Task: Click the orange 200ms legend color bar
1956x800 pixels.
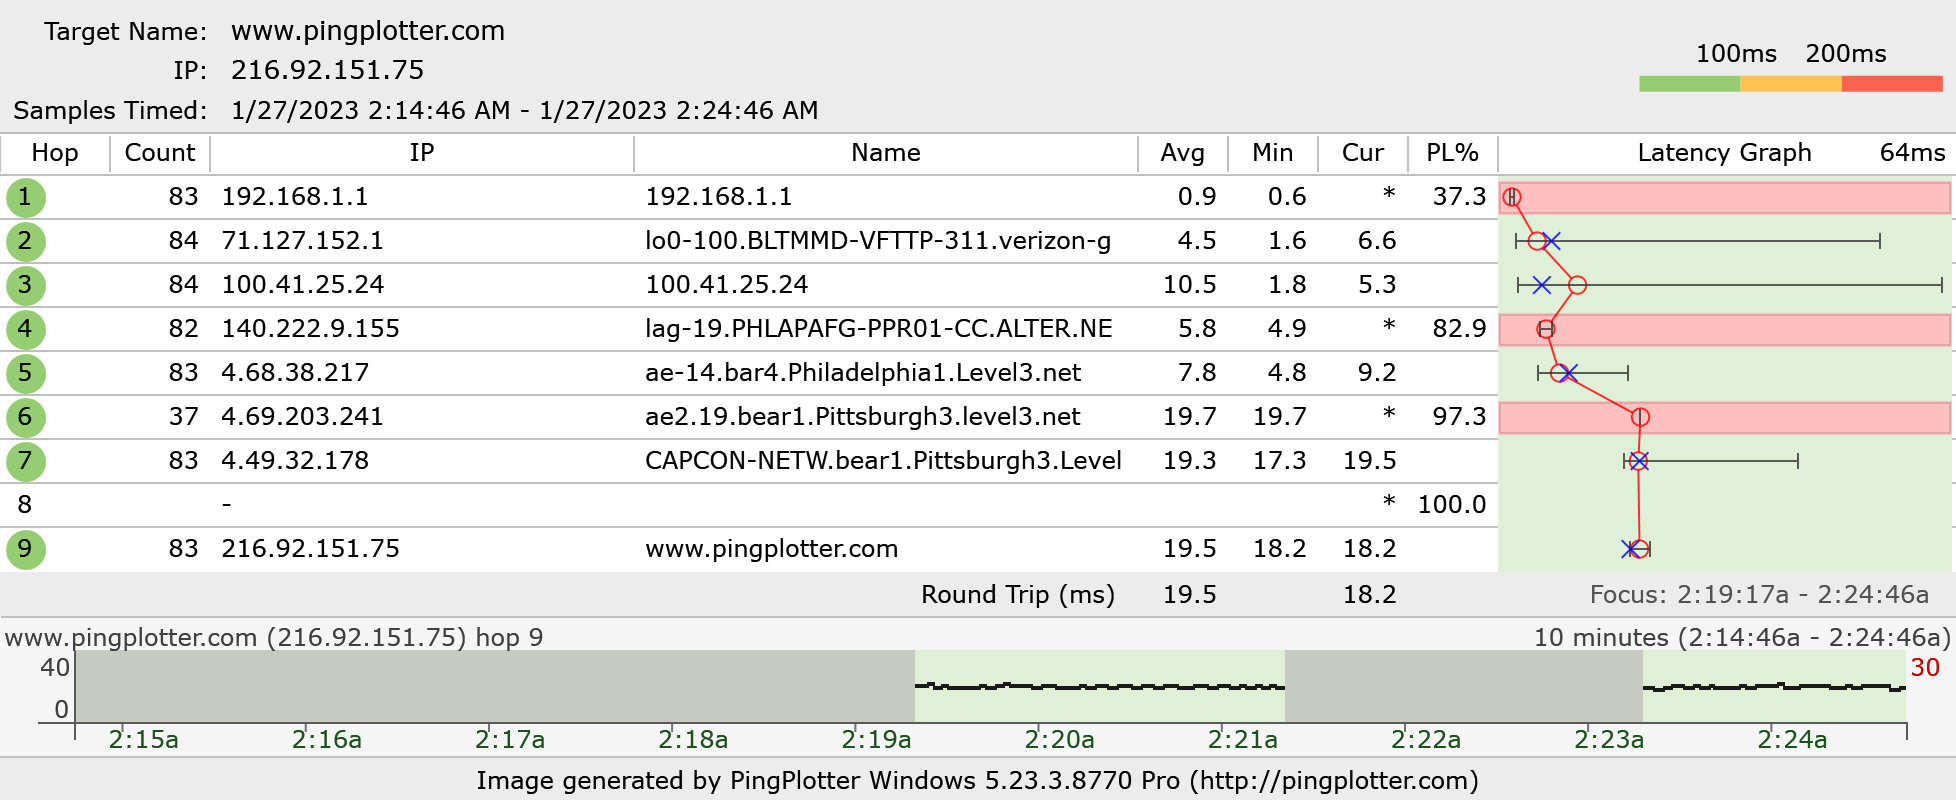Action: click(x=1791, y=84)
